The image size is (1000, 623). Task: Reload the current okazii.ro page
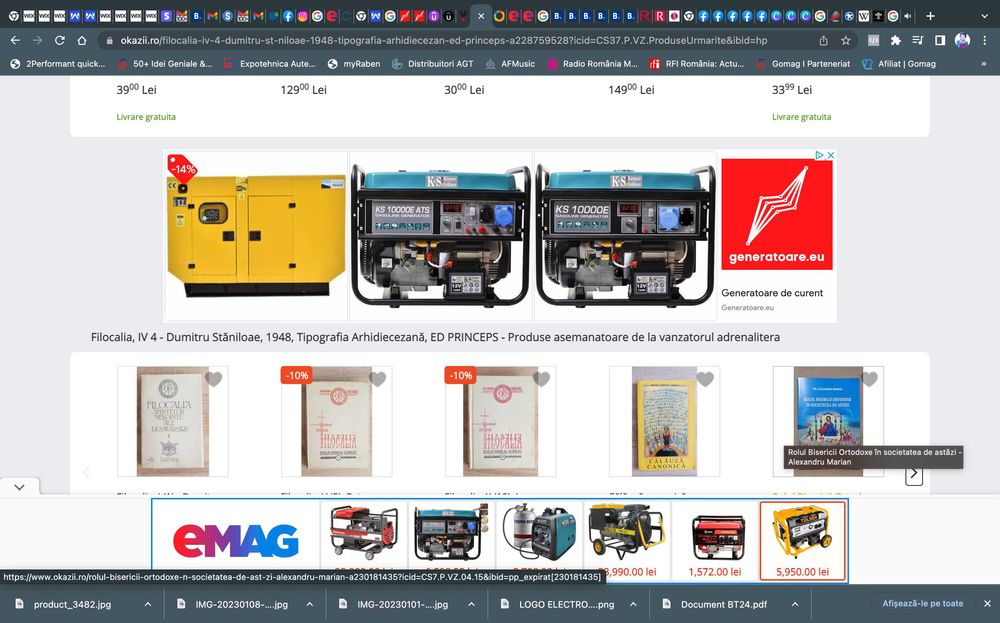click(60, 40)
